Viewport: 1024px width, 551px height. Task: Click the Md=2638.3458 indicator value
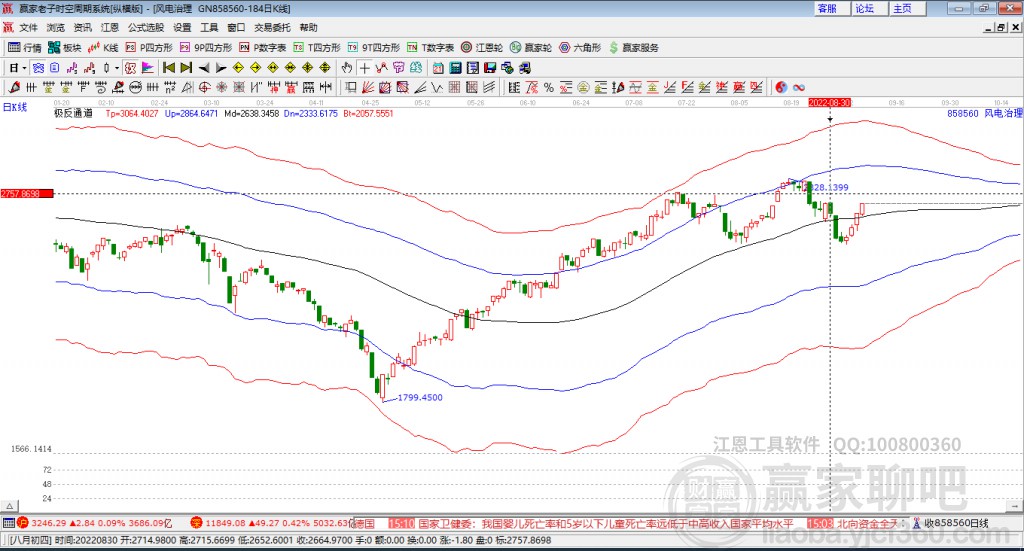(251, 113)
